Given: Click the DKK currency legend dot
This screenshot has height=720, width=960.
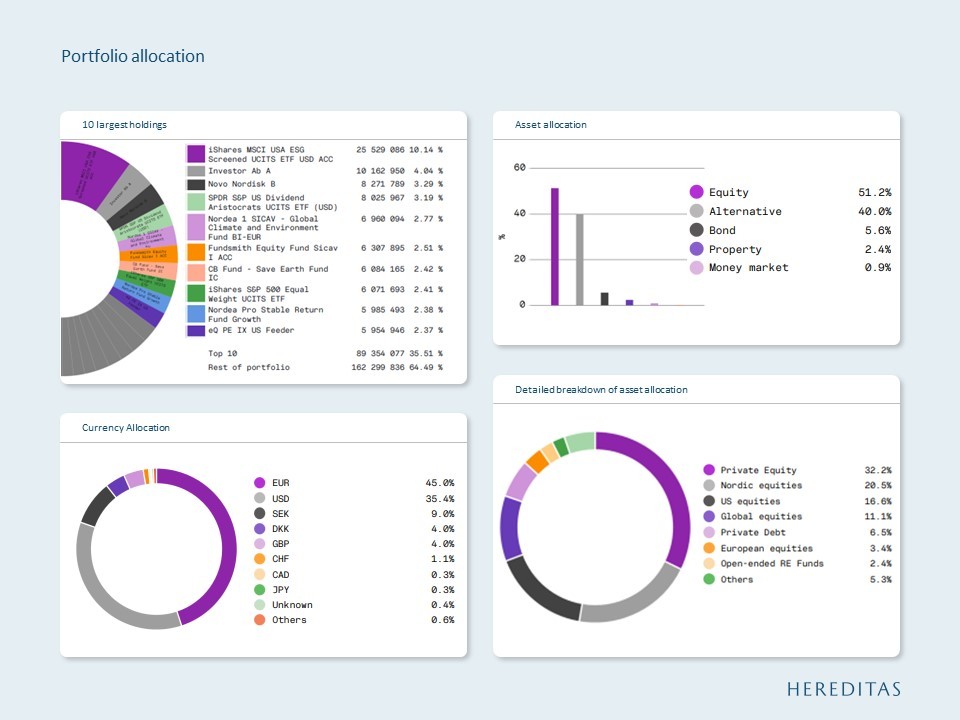Looking at the screenshot, I should (x=260, y=529).
